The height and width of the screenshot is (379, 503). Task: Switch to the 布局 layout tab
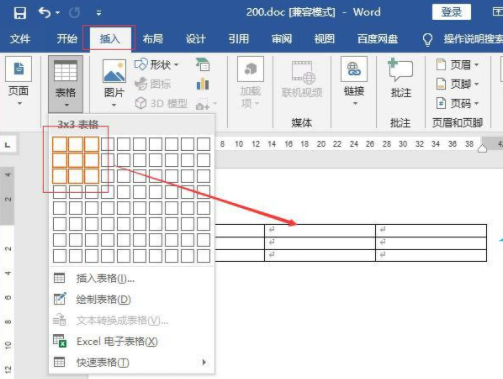tap(153, 39)
